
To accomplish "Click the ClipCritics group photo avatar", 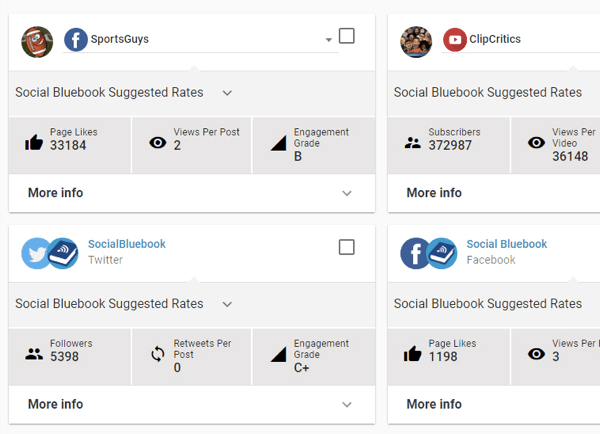I will pos(416,42).
